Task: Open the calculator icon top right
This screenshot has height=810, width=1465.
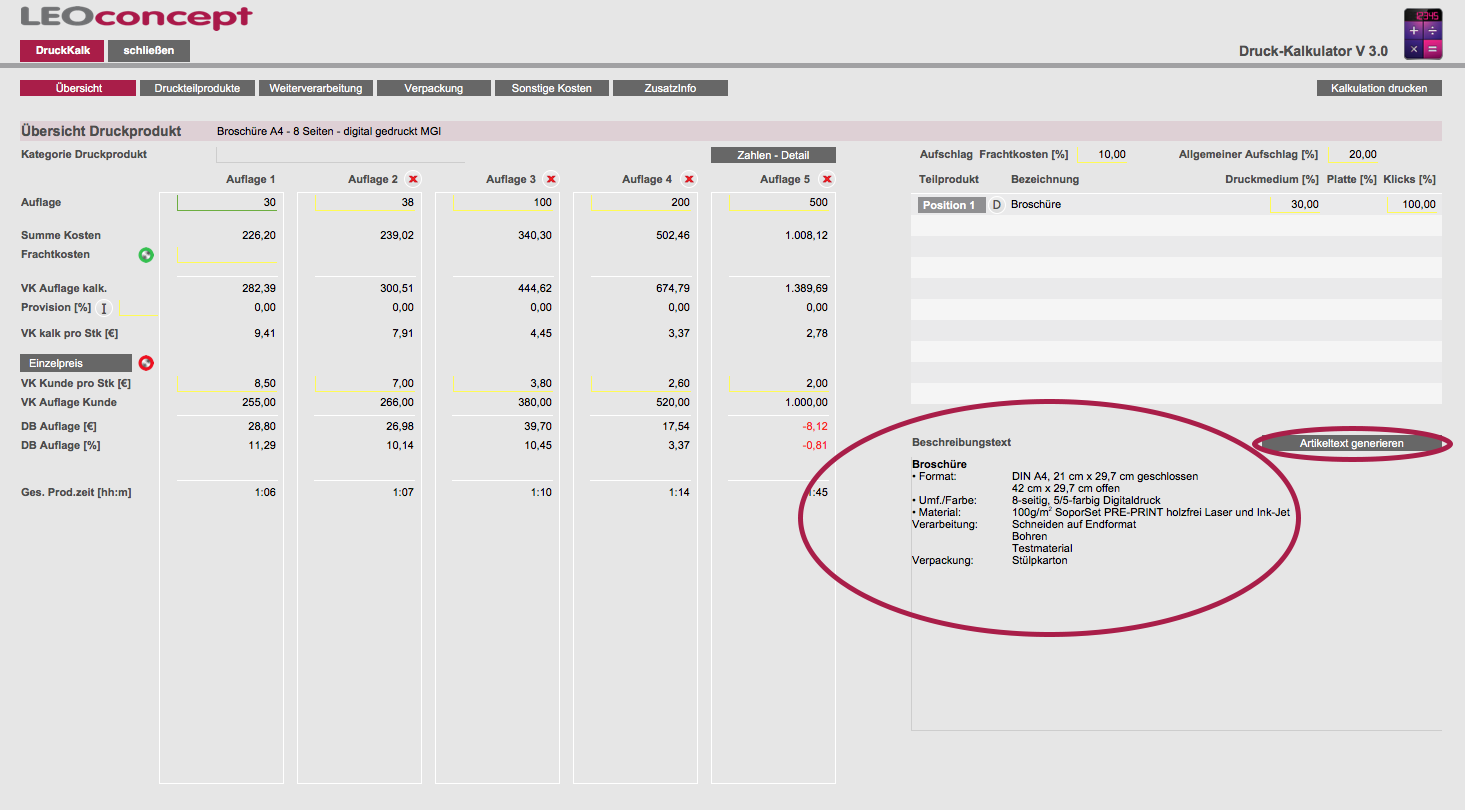Action: [x=1423, y=33]
